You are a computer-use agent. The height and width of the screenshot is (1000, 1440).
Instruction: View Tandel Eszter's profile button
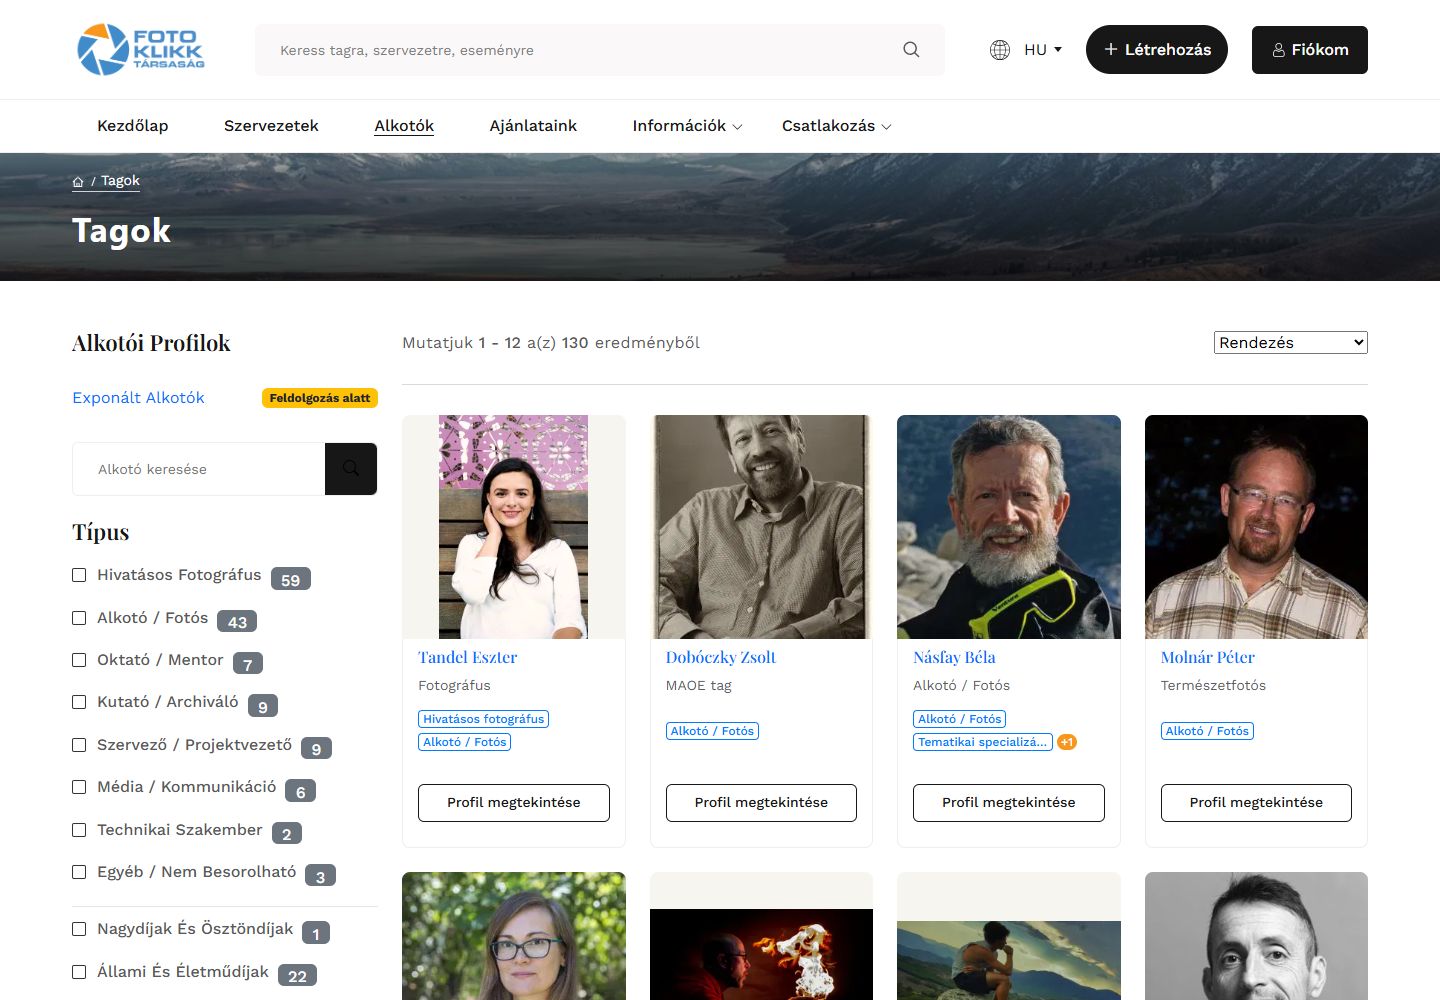click(514, 803)
